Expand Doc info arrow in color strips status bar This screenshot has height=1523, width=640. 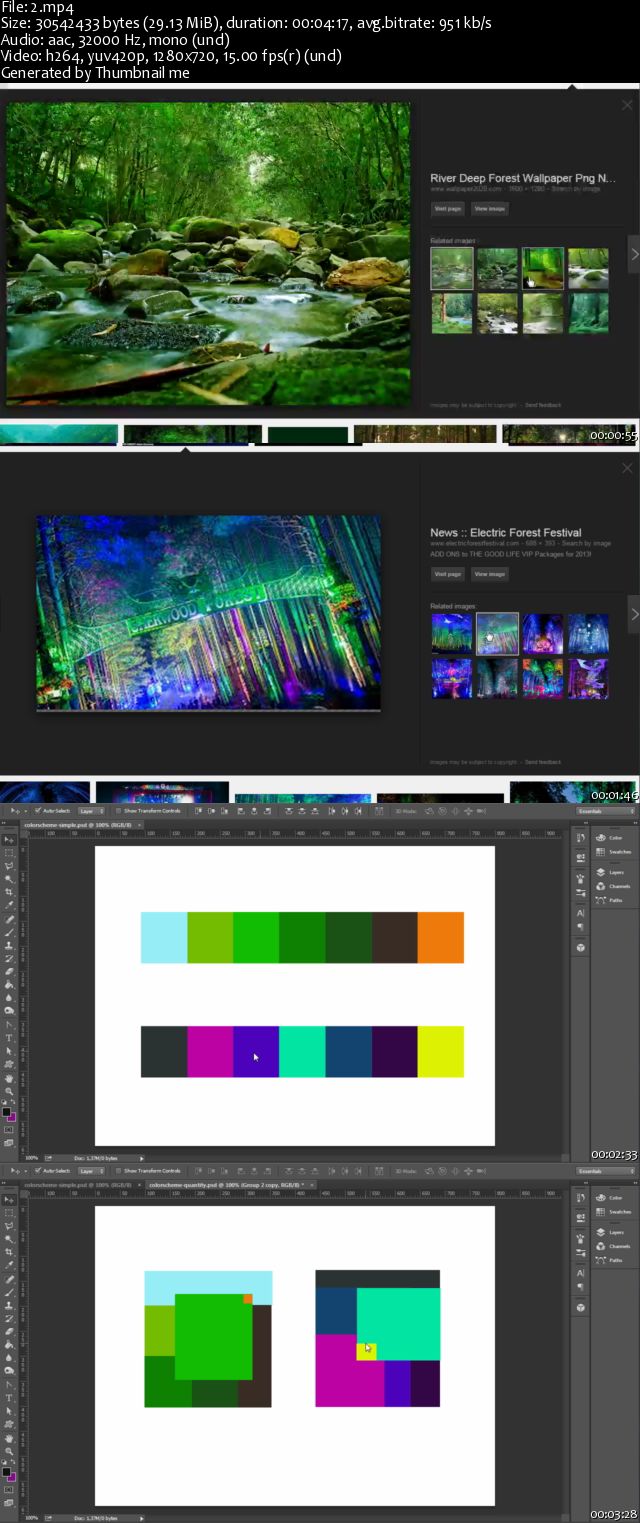141,1157
